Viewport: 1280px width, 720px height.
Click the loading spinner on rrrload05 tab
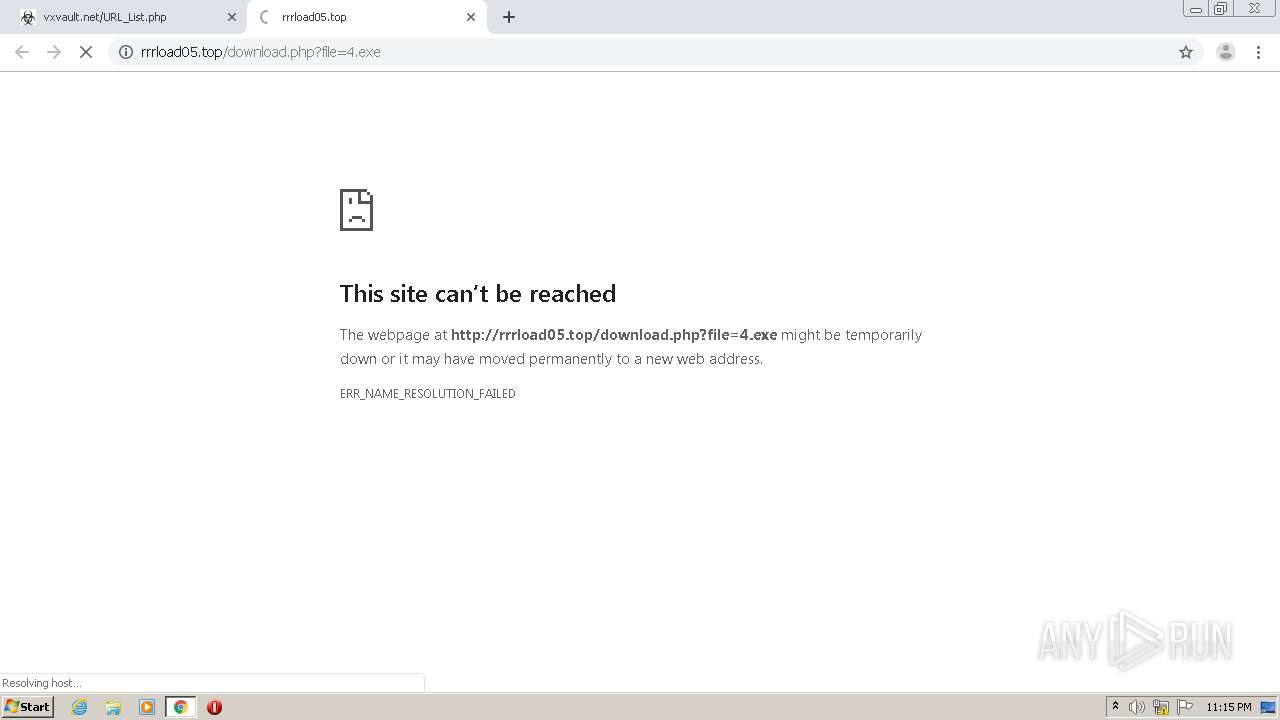point(265,17)
